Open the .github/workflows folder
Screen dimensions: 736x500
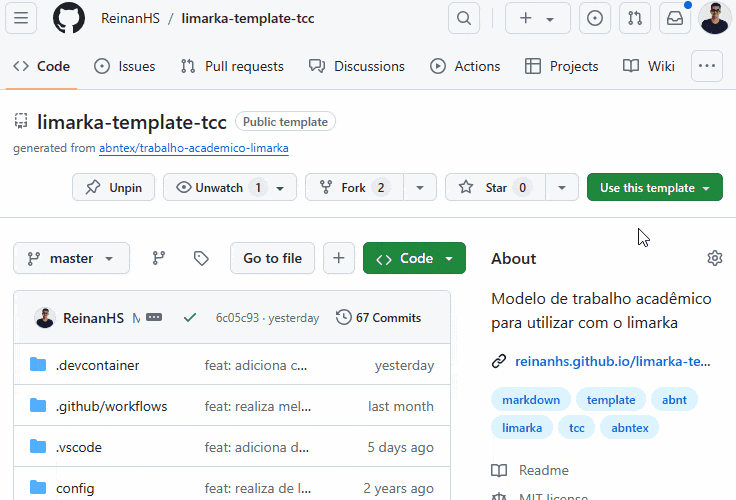click(x=111, y=406)
